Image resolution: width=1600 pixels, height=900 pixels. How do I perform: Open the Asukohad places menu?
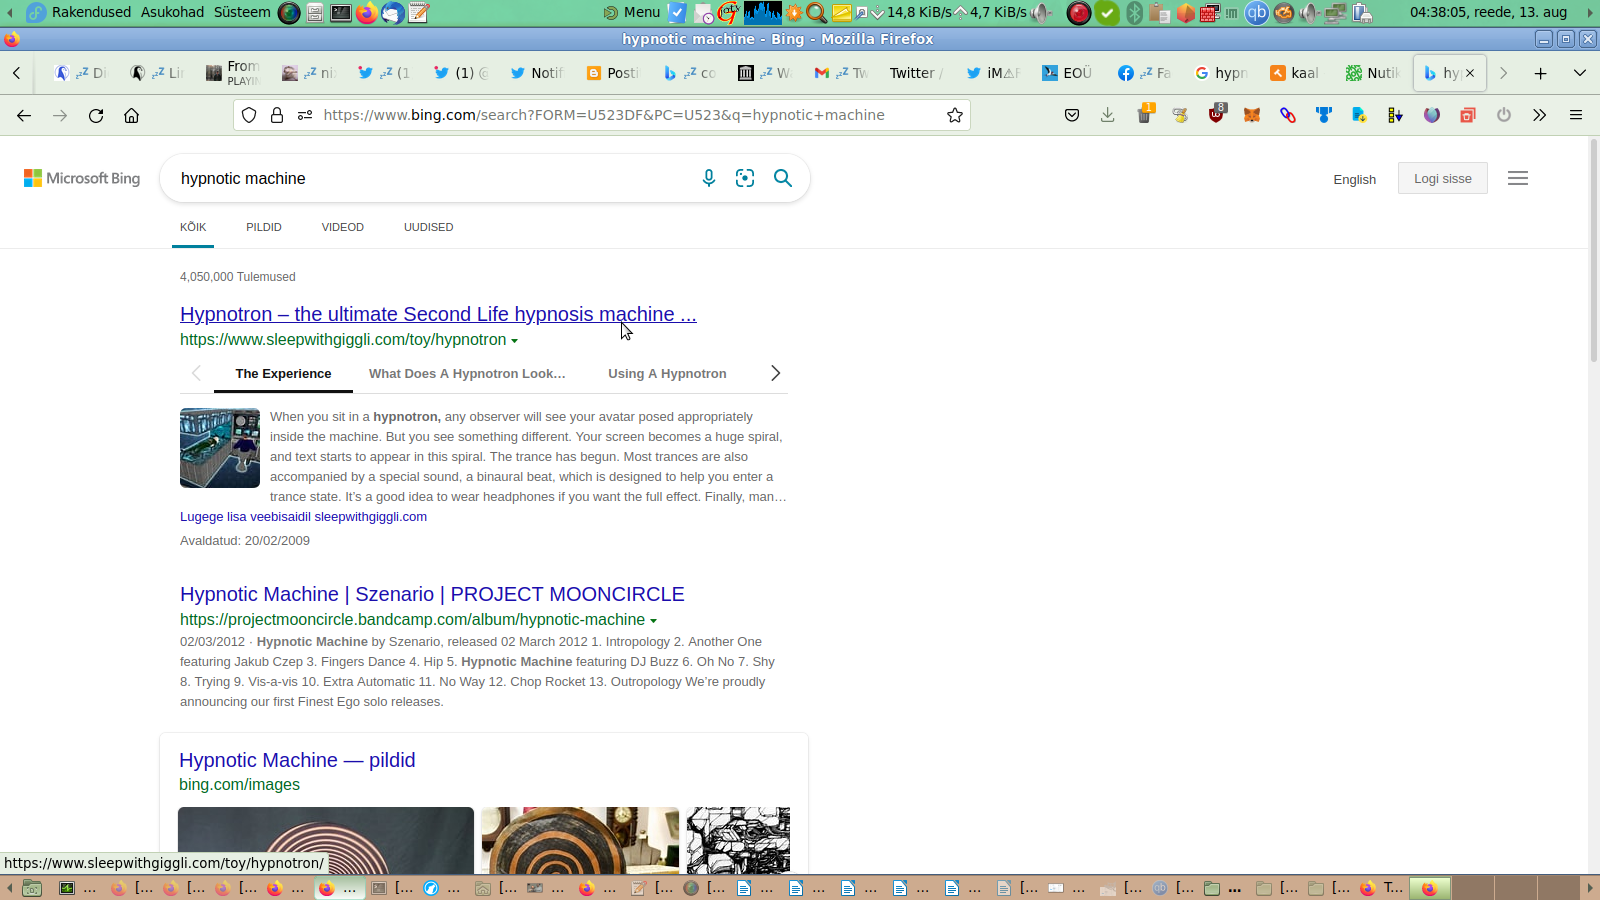[x=172, y=12]
